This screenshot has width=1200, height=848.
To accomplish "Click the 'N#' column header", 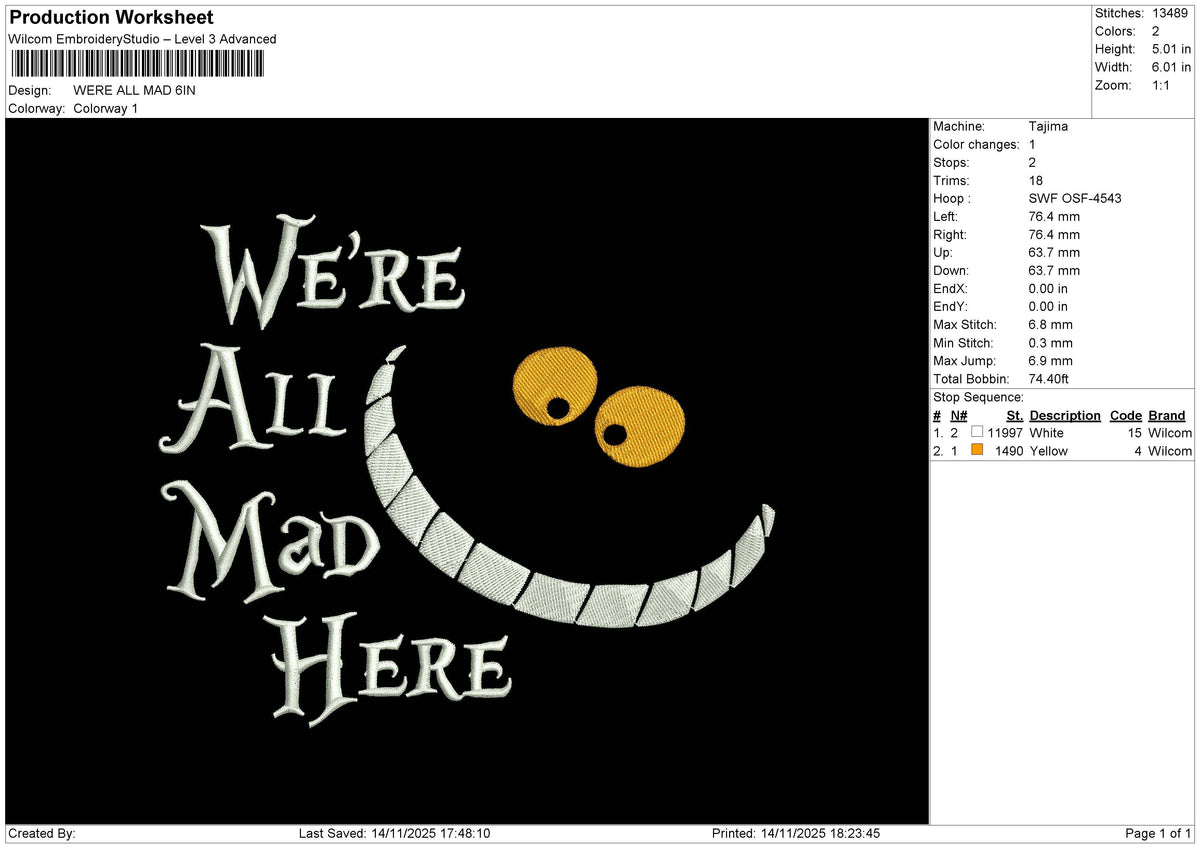I will (x=959, y=415).
